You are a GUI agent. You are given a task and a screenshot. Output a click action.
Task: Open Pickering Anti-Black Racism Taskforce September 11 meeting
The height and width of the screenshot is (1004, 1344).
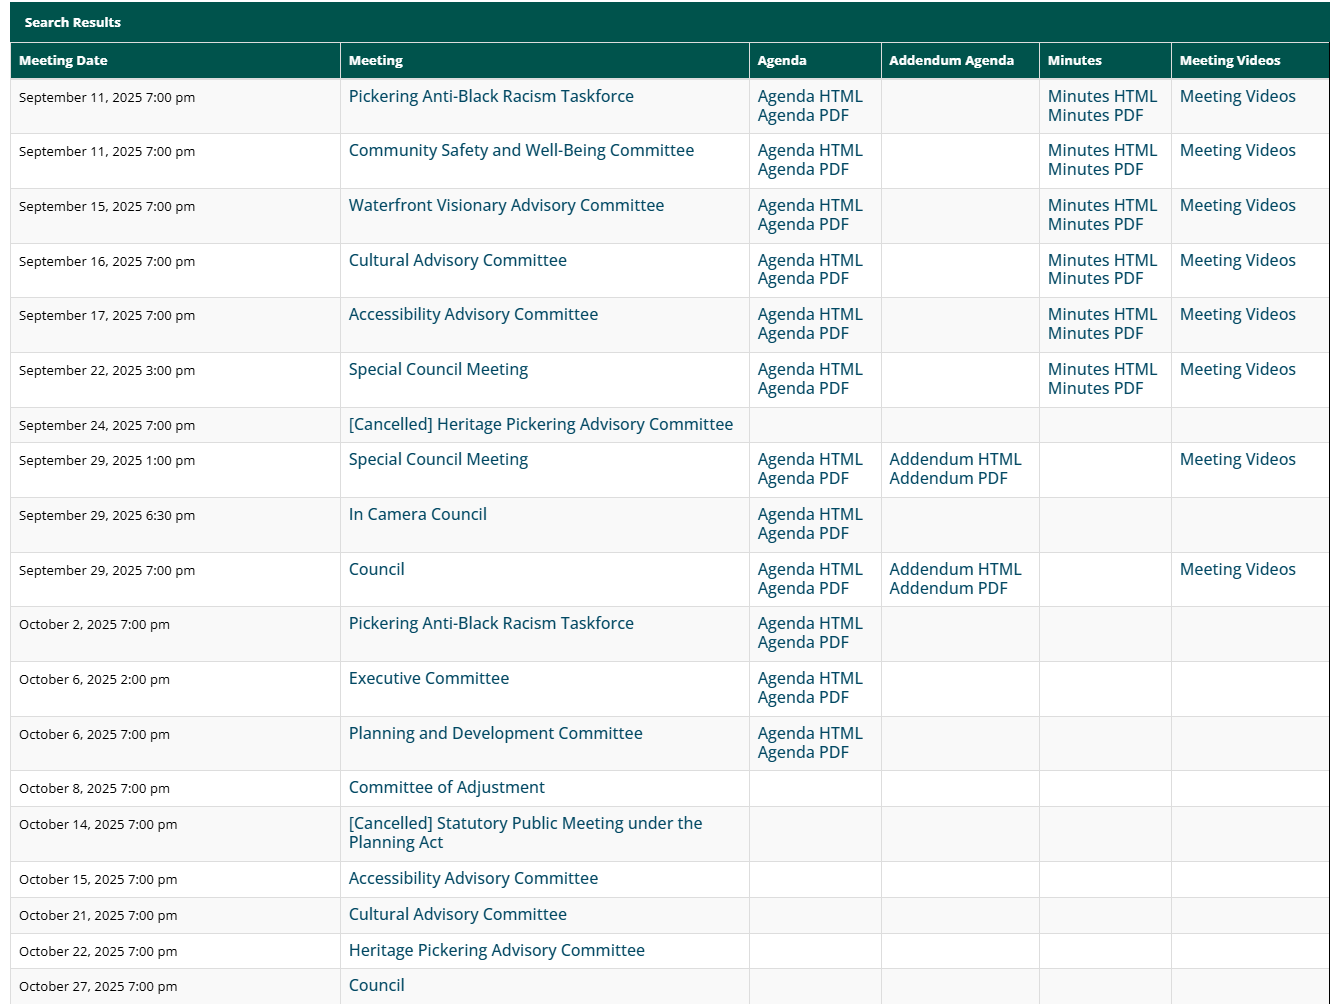490,97
